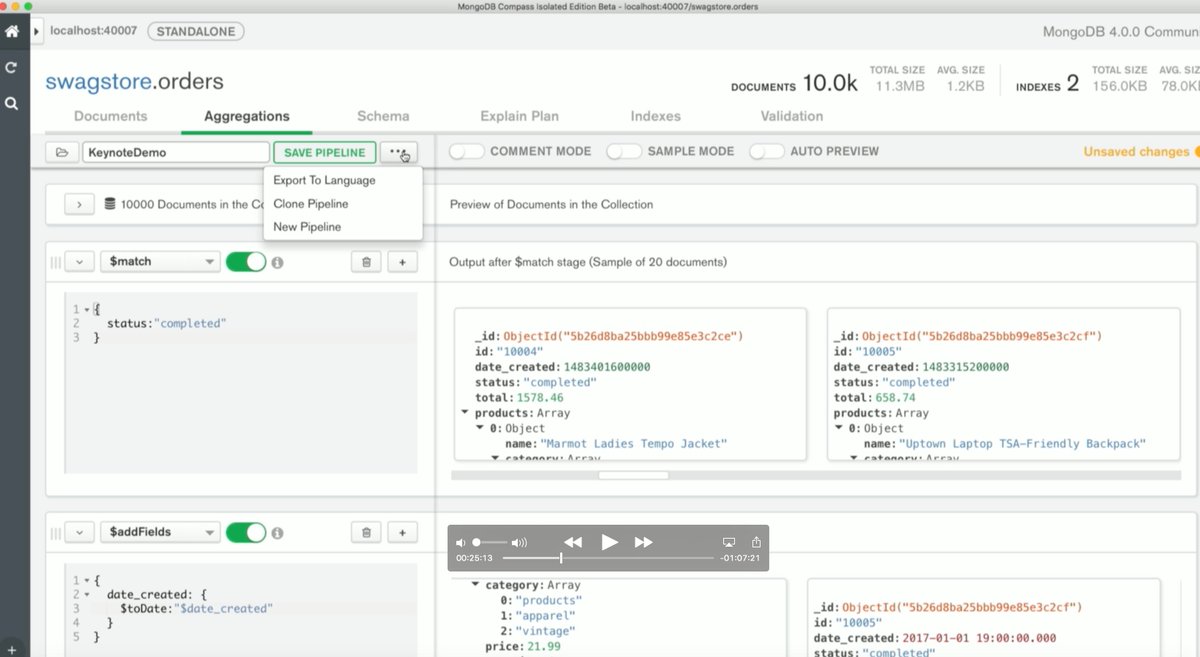Click the AirPlay icon in player
Viewport: 1200px width, 657px height.
pyautogui.click(x=729, y=542)
